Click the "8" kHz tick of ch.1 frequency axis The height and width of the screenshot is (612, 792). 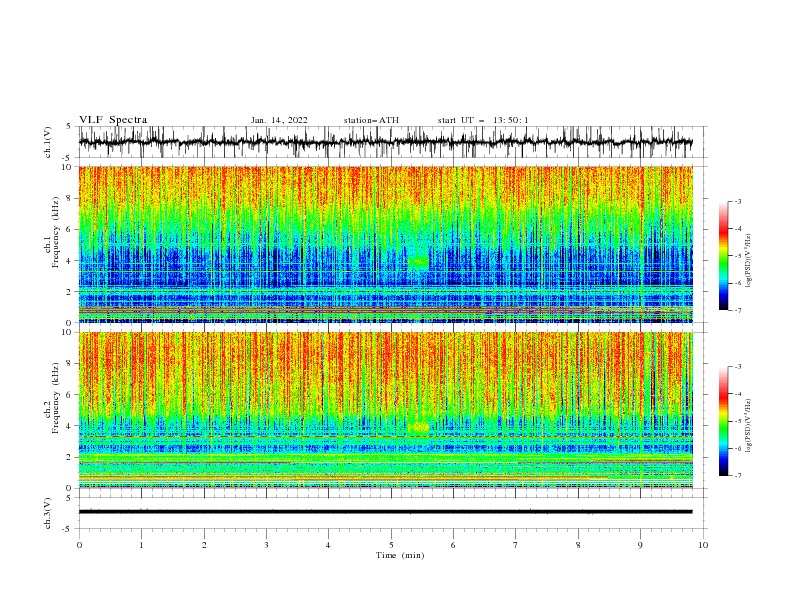tap(69, 198)
